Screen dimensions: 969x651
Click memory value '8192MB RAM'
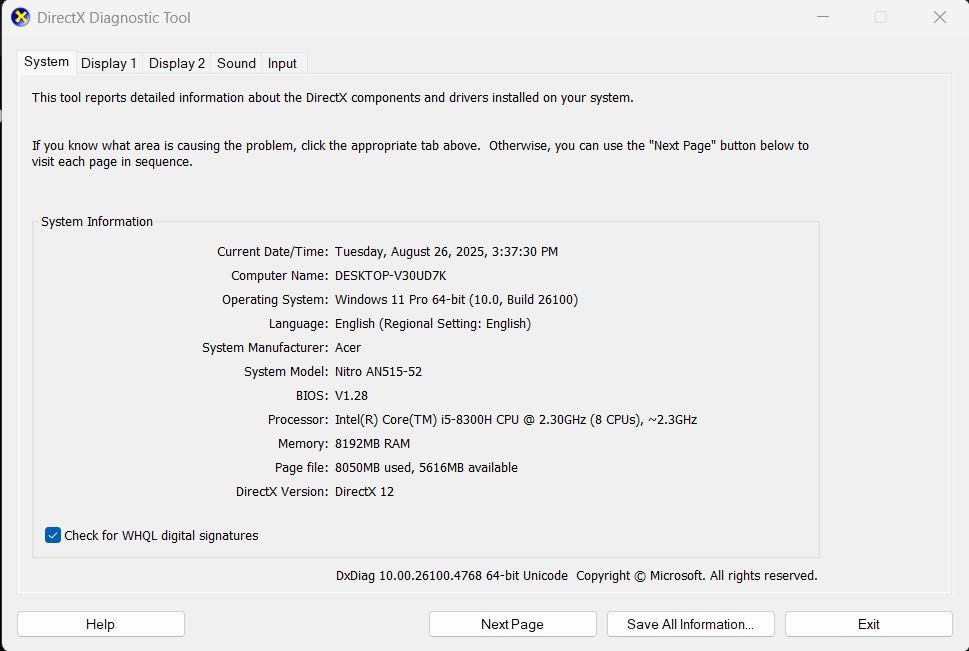(x=373, y=444)
